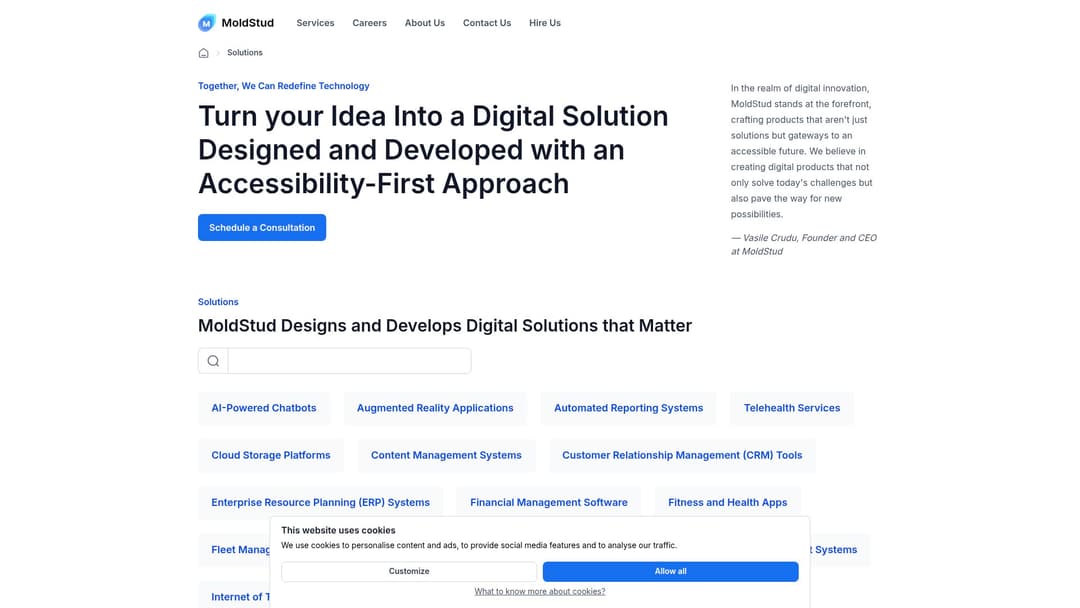Select Telehealth Services
This screenshot has height=608, width=1080.
tap(792, 408)
